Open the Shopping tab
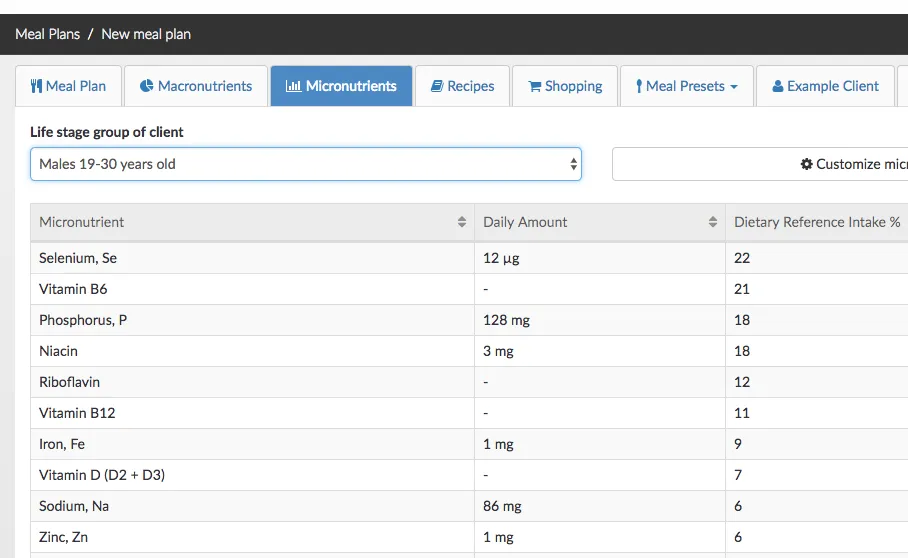 [x=565, y=86]
